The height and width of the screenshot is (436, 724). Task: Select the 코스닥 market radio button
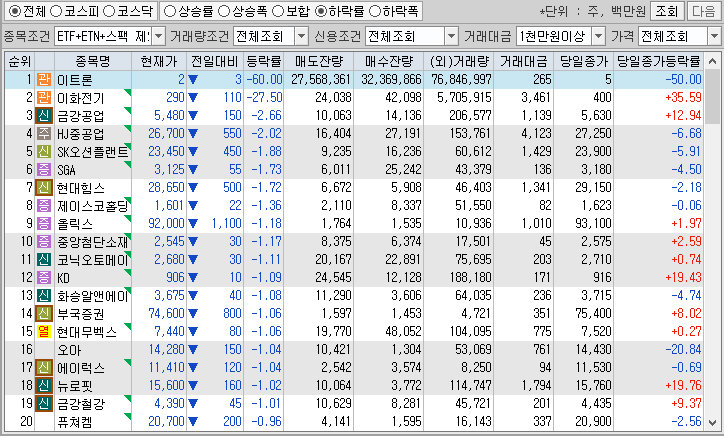109,11
